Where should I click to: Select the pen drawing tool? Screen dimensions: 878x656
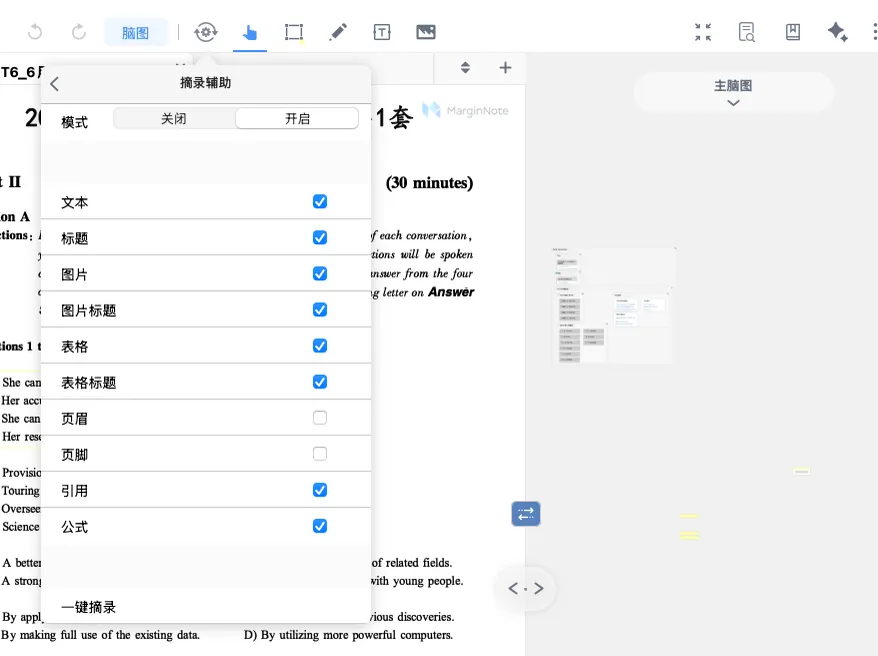(x=338, y=32)
